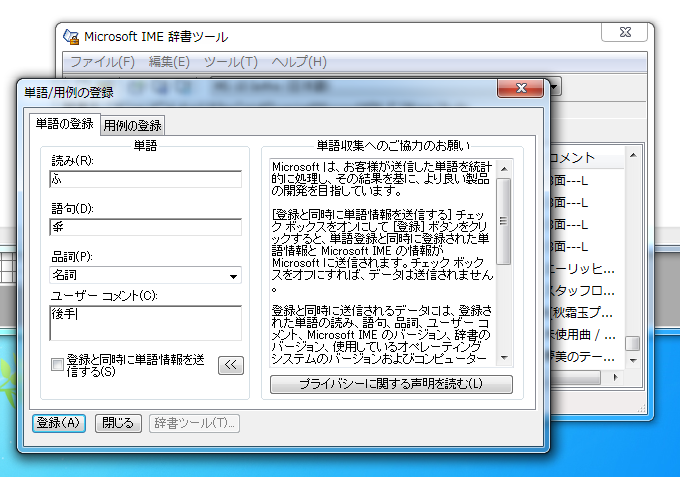Screen dimensions: 680x477
Task: Switch to the 用例の登録 tab
Action: pyautogui.click(x=132, y=126)
